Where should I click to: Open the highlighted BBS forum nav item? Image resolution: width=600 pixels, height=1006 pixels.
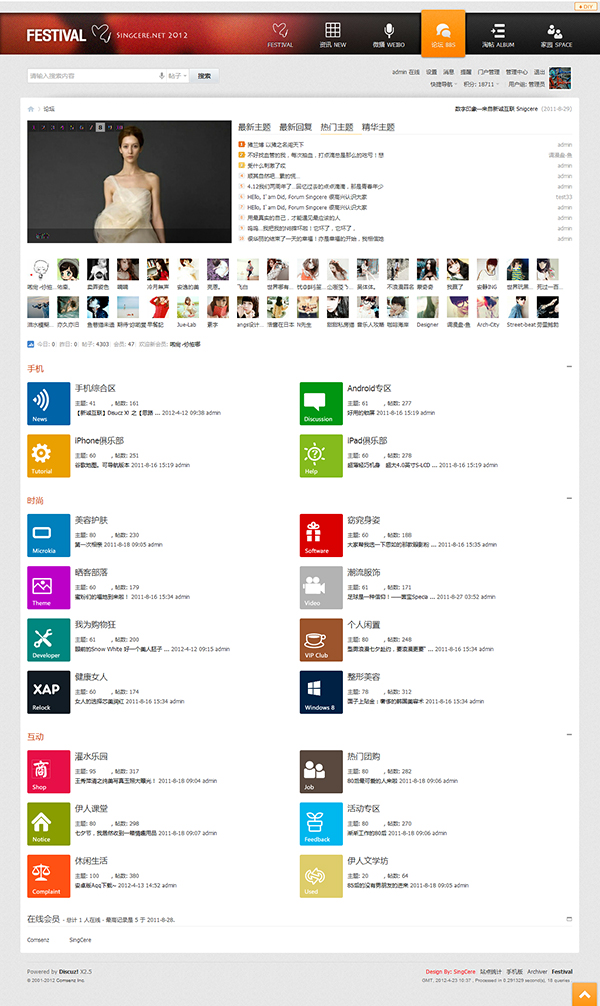coord(443,33)
